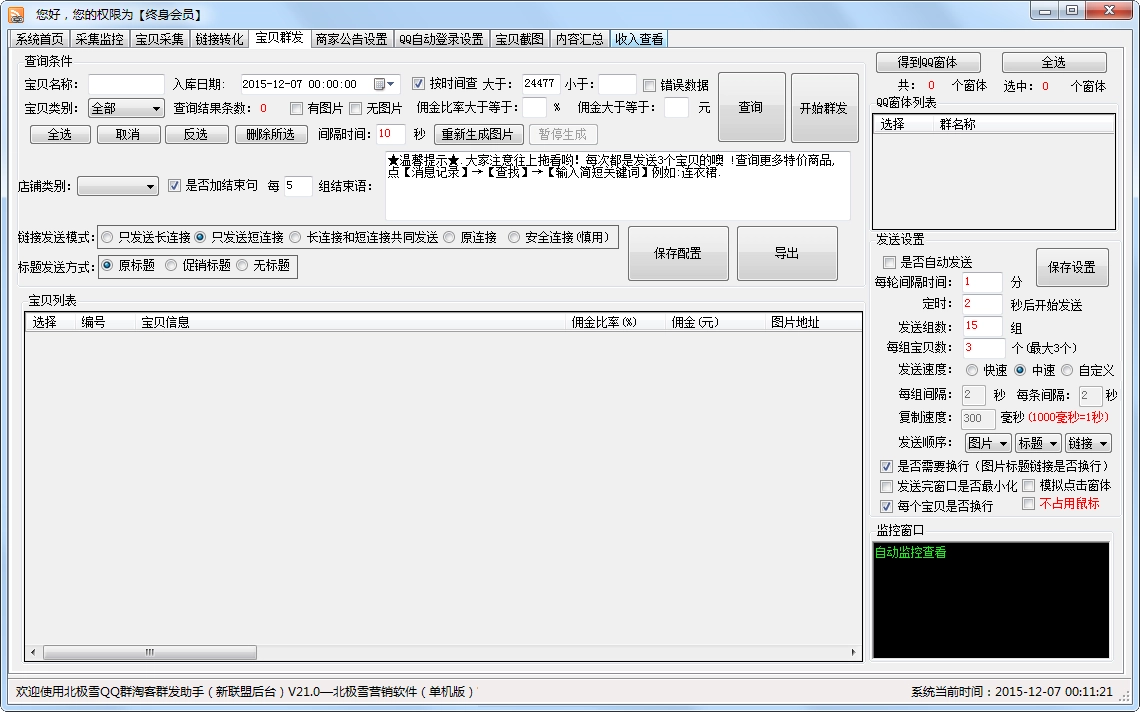Click the application icon in title bar
Viewport: 1140px width, 712px height.
14,12
